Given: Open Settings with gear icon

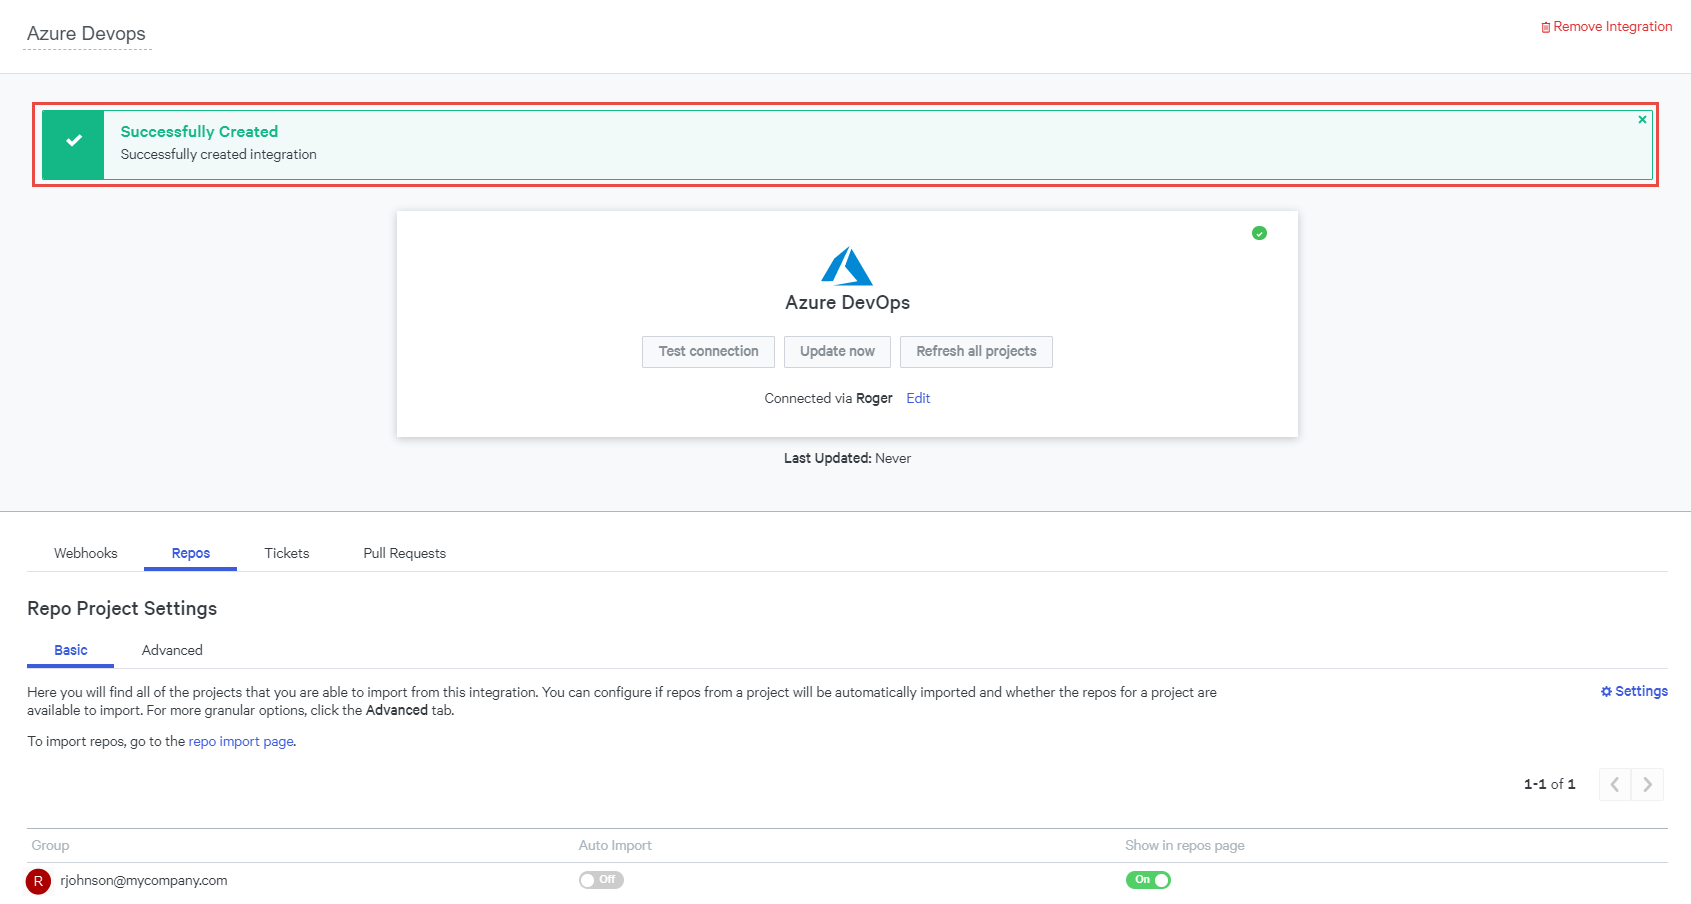Looking at the screenshot, I should pos(1634,691).
